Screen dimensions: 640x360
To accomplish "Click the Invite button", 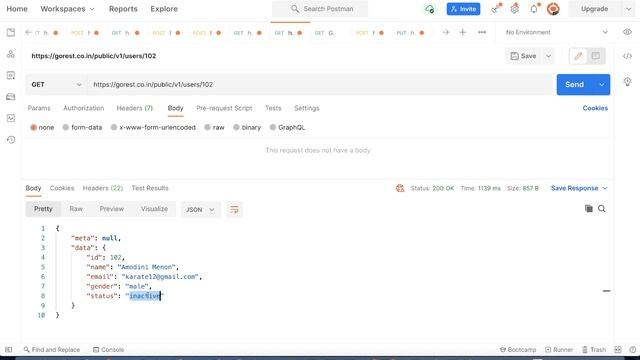I will tap(463, 9).
